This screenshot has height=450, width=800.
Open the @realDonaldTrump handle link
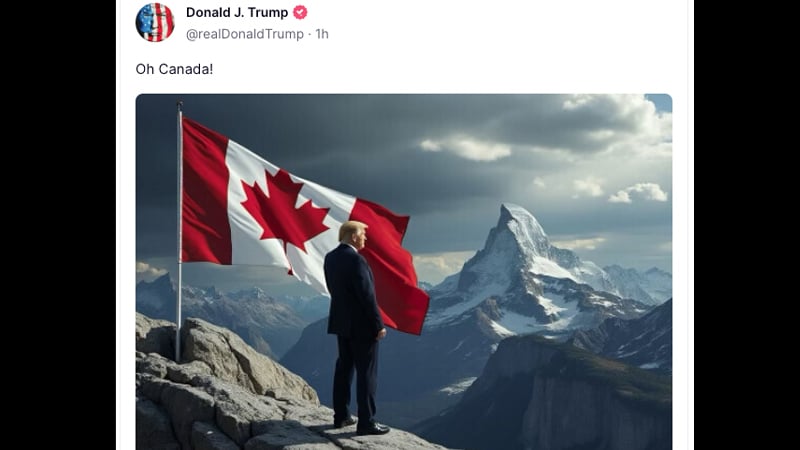click(x=245, y=34)
